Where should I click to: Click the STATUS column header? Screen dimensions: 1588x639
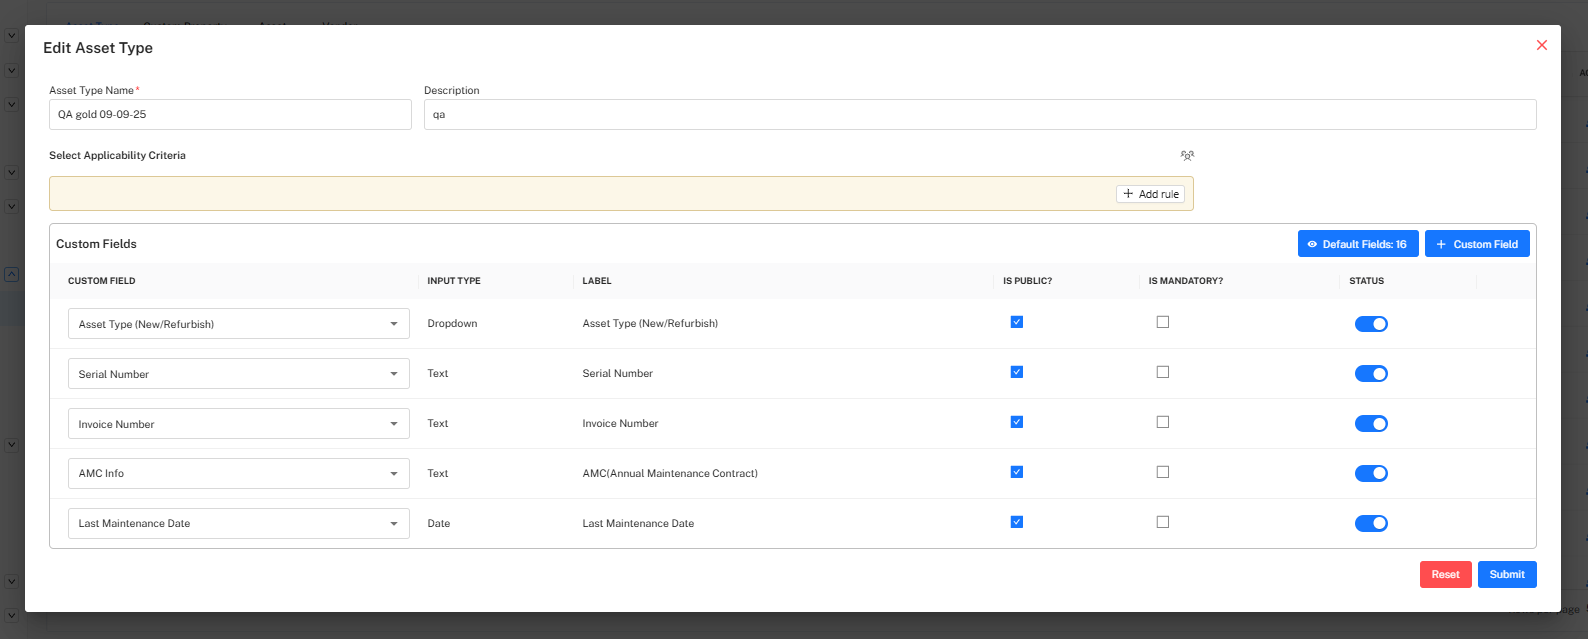click(1367, 281)
